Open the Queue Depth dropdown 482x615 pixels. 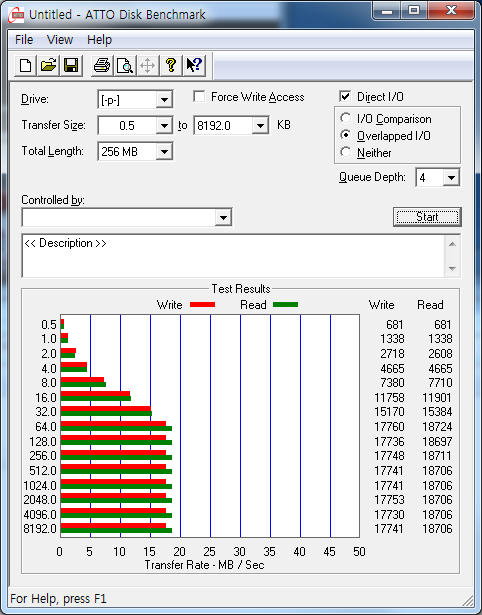click(x=451, y=178)
